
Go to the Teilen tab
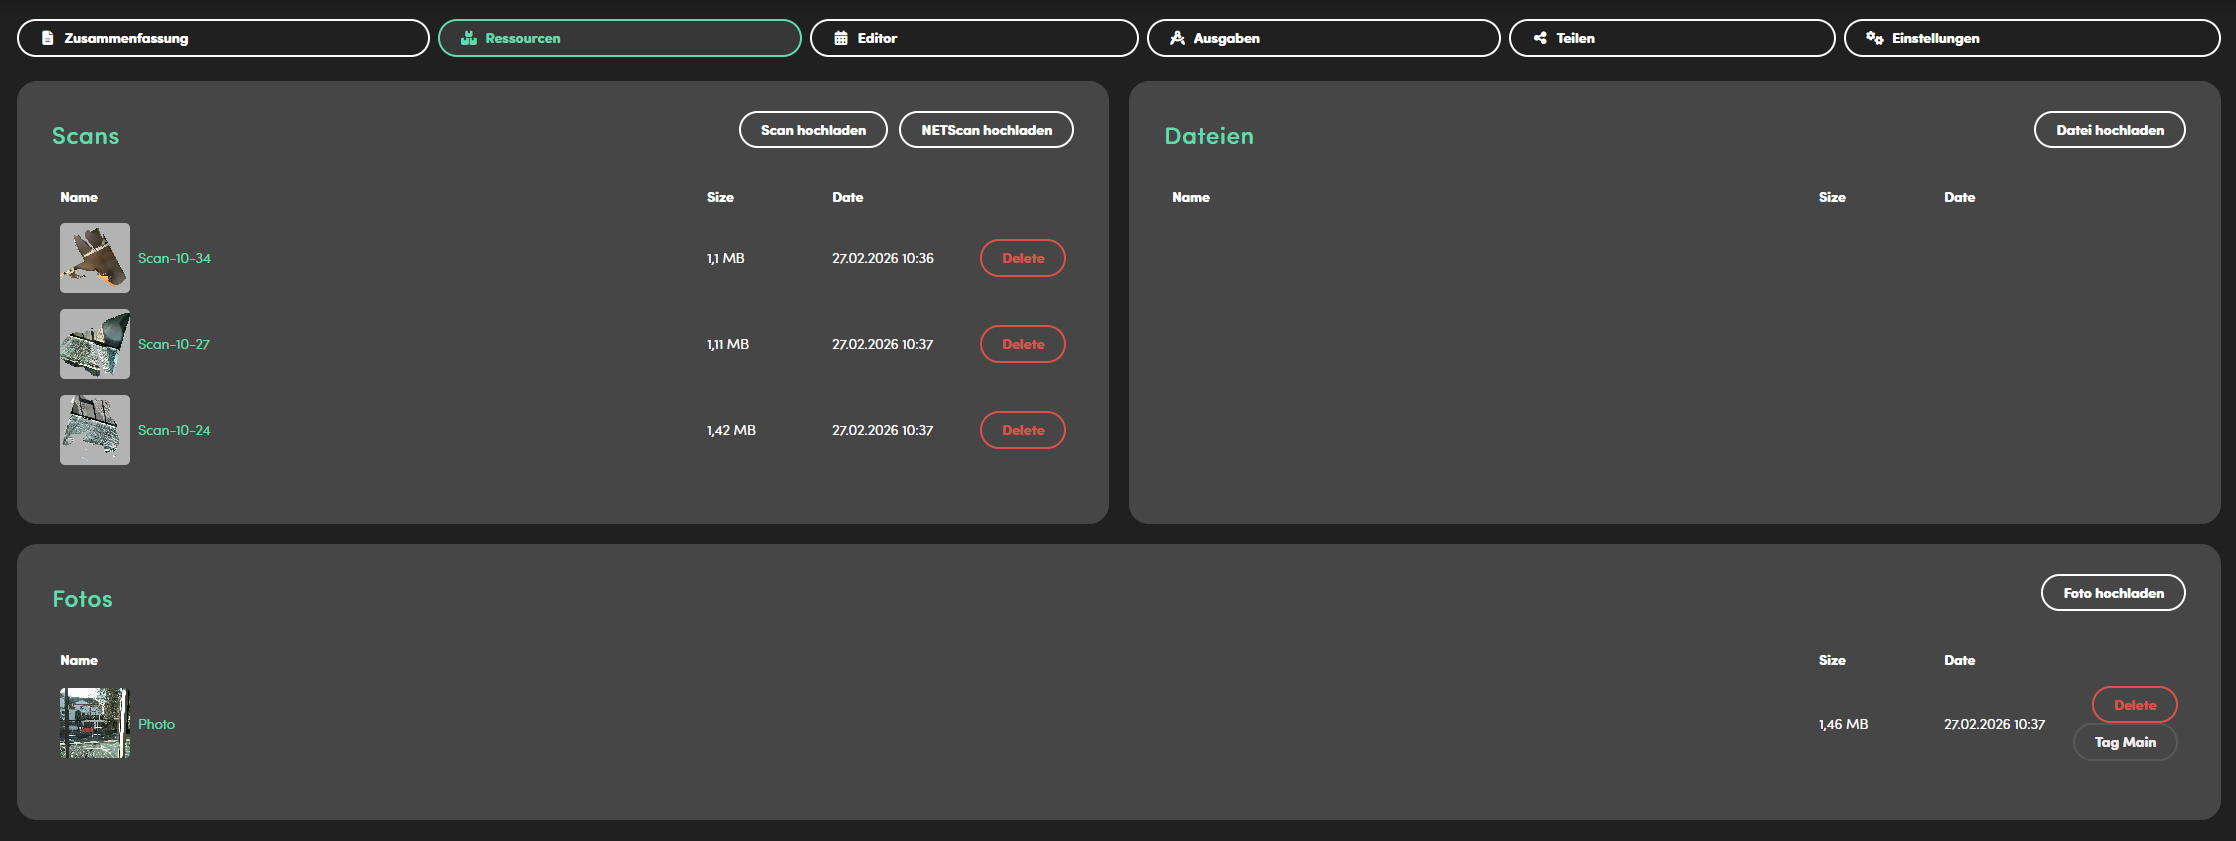(1671, 38)
